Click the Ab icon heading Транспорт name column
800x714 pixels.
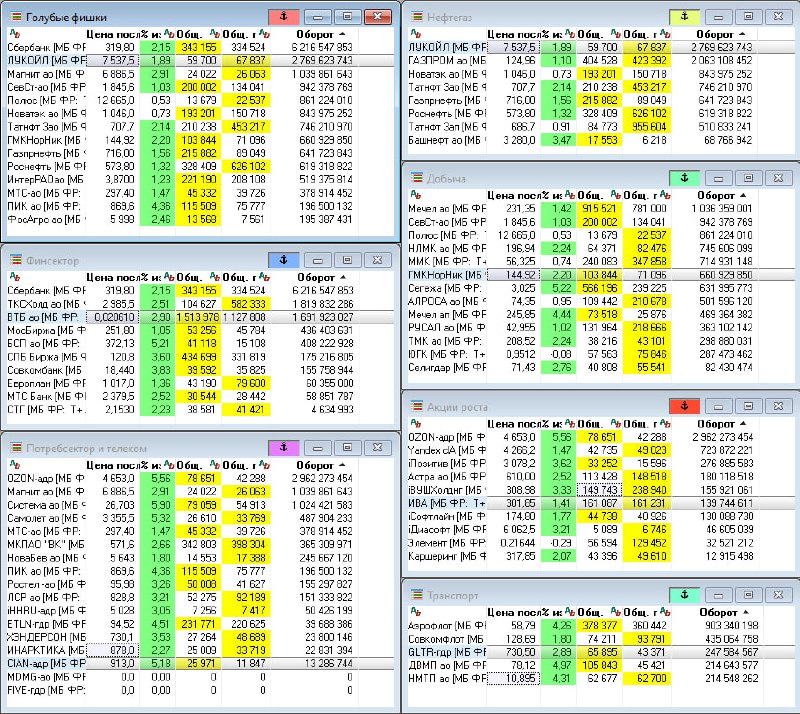tap(416, 612)
